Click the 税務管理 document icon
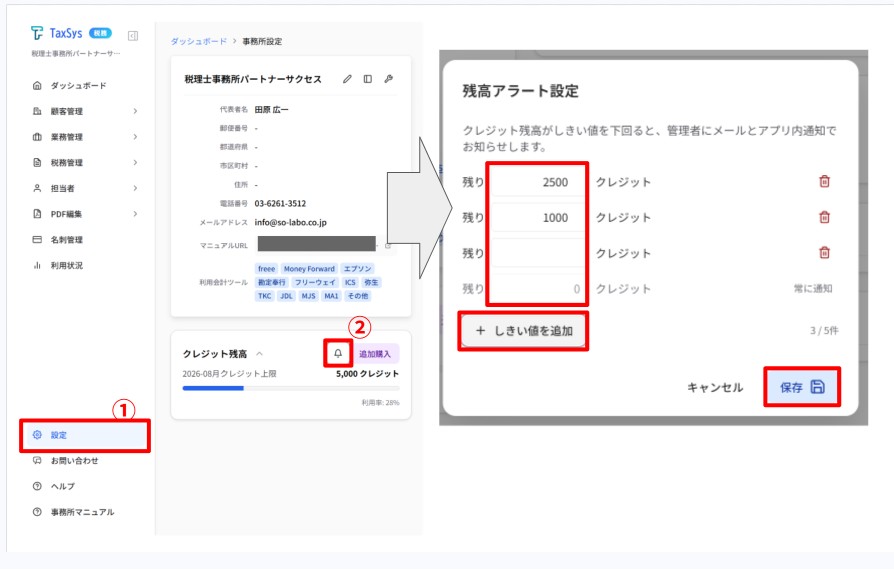Screen dimensions: 894x569 (37, 162)
